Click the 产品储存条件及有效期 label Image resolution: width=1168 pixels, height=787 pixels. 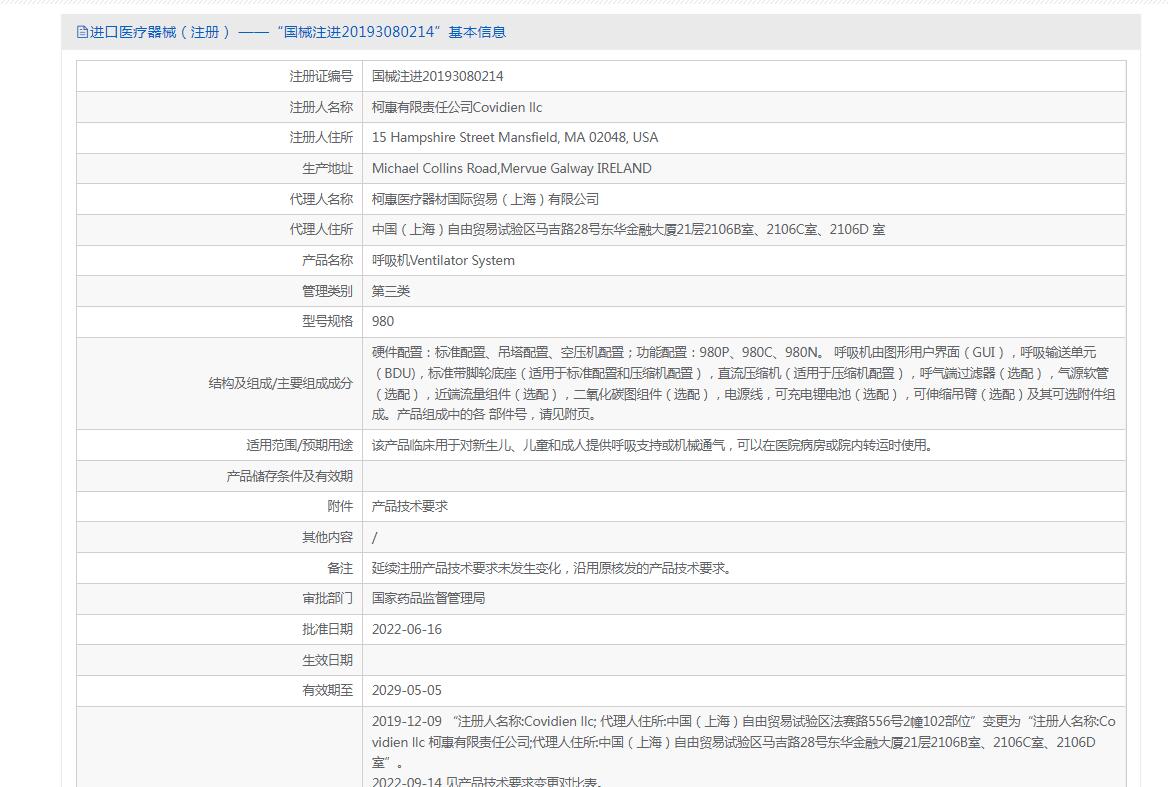(289, 476)
